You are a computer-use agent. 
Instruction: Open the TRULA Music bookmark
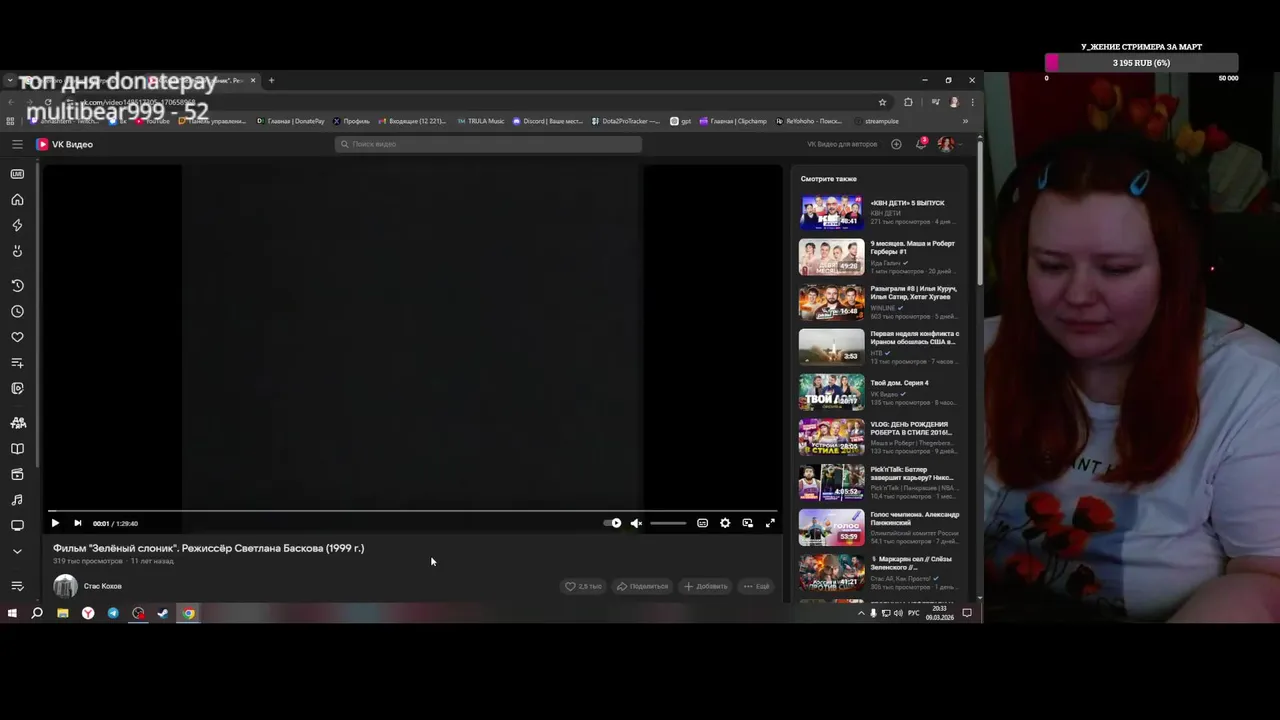click(481, 121)
